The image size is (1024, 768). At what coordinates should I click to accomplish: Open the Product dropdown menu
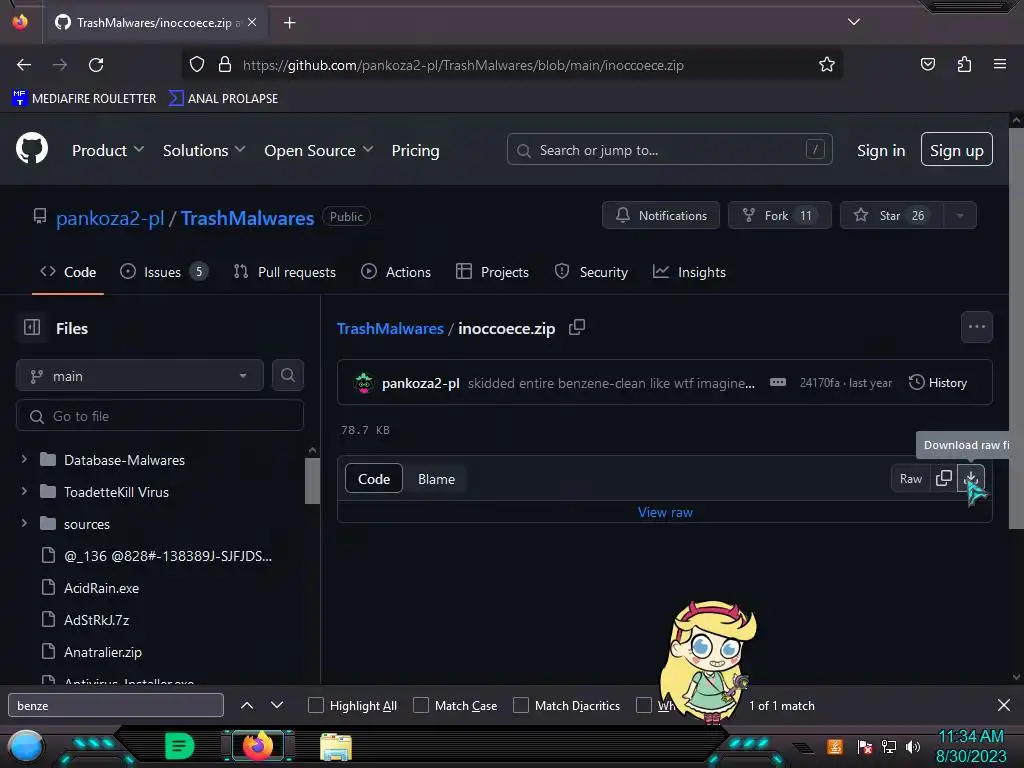(x=108, y=150)
